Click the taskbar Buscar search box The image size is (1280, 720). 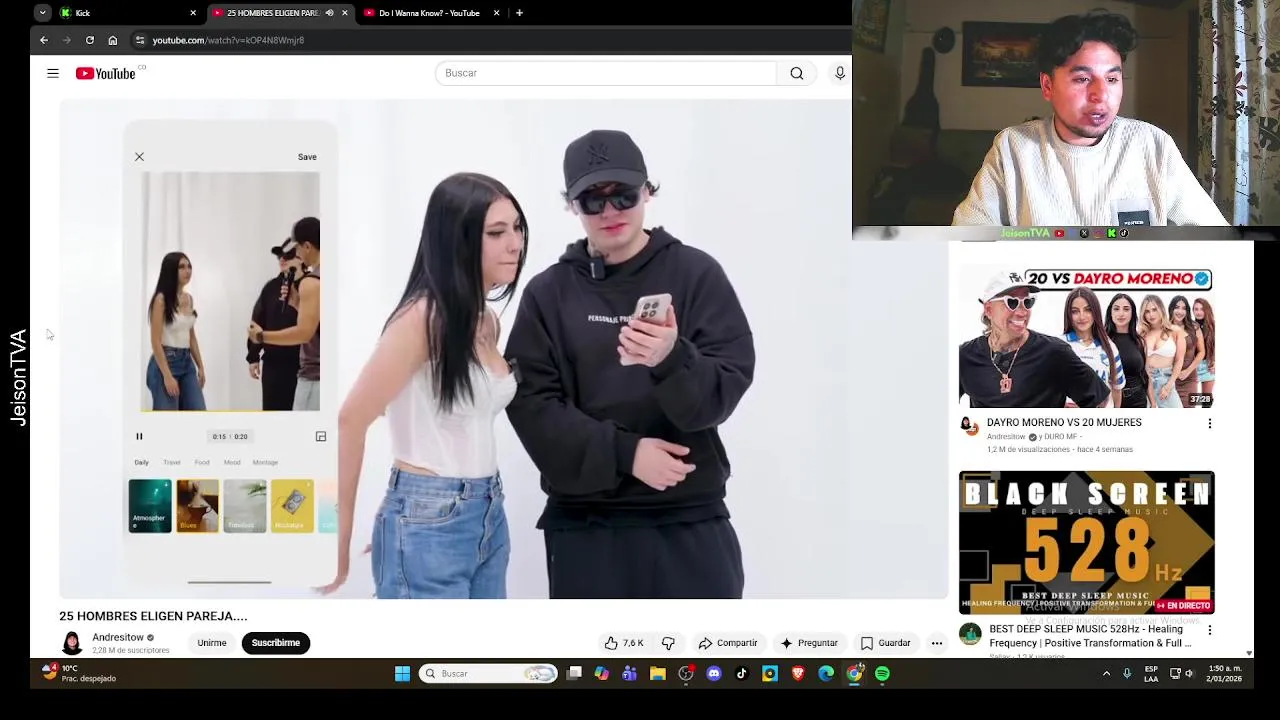pyautogui.click(x=488, y=674)
